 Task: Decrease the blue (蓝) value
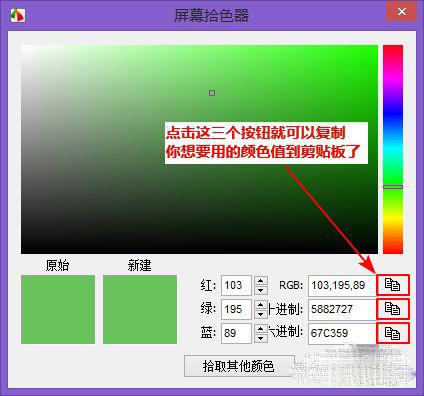(x=261, y=338)
